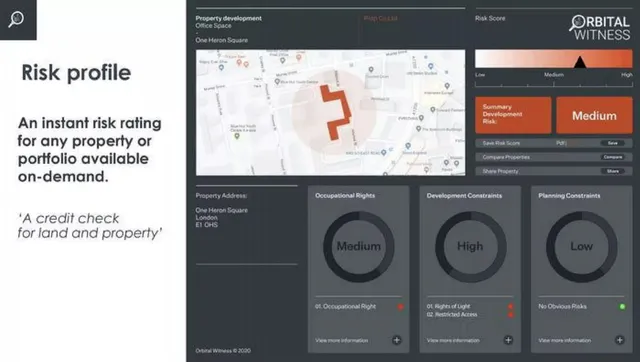Click the green map pin on map
Screen dimensions: 640x362
pos(237,136)
